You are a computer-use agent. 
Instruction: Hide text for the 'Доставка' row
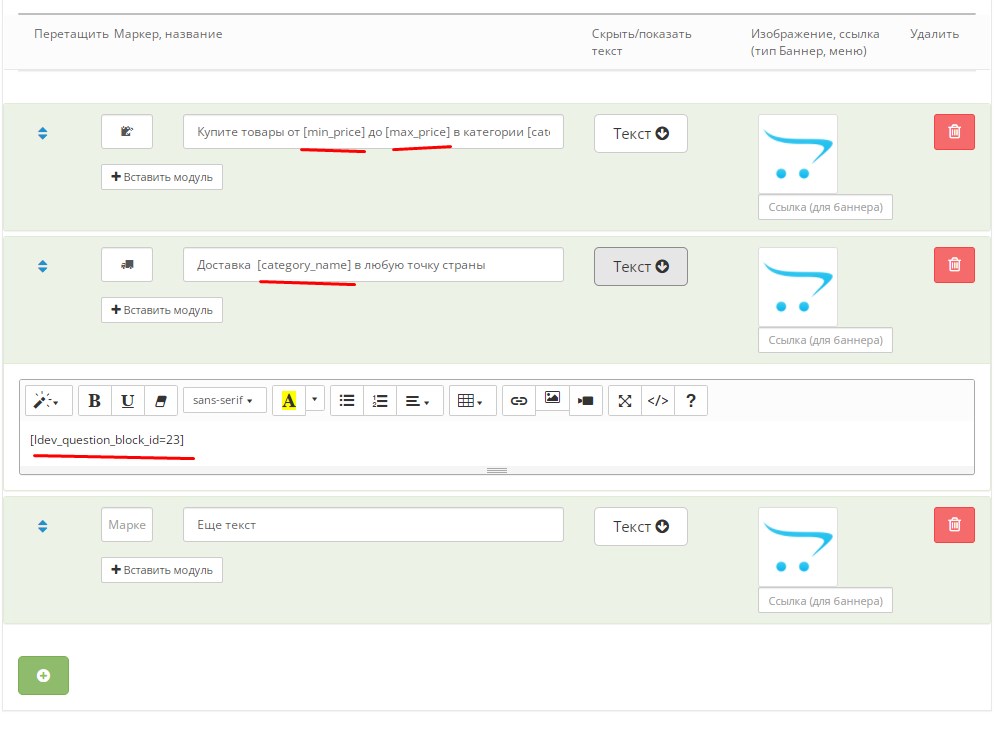point(640,266)
